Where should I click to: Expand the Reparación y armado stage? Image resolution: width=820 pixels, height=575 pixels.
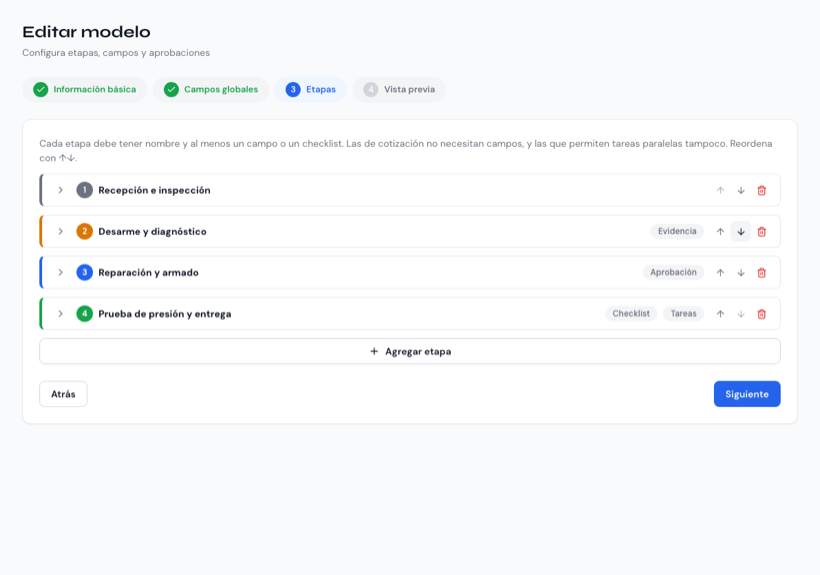61,272
